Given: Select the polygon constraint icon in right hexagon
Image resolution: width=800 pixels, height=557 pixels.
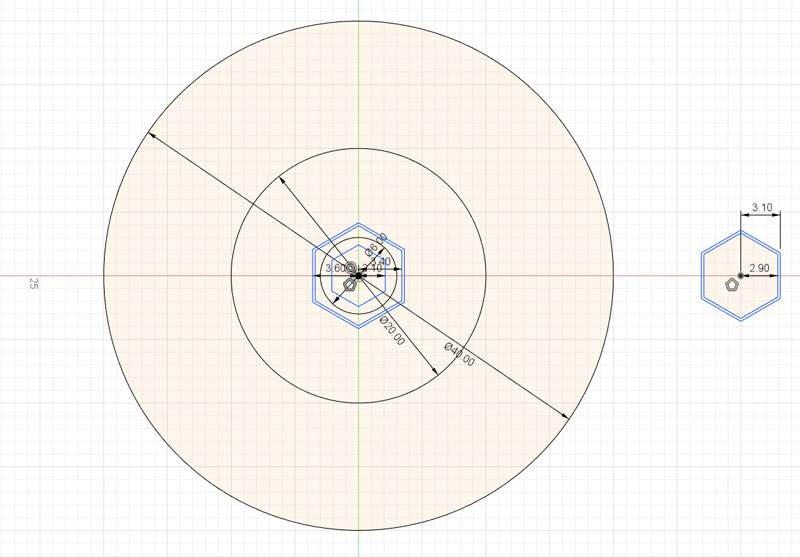Looking at the screenshot, I should coord(732,286).
